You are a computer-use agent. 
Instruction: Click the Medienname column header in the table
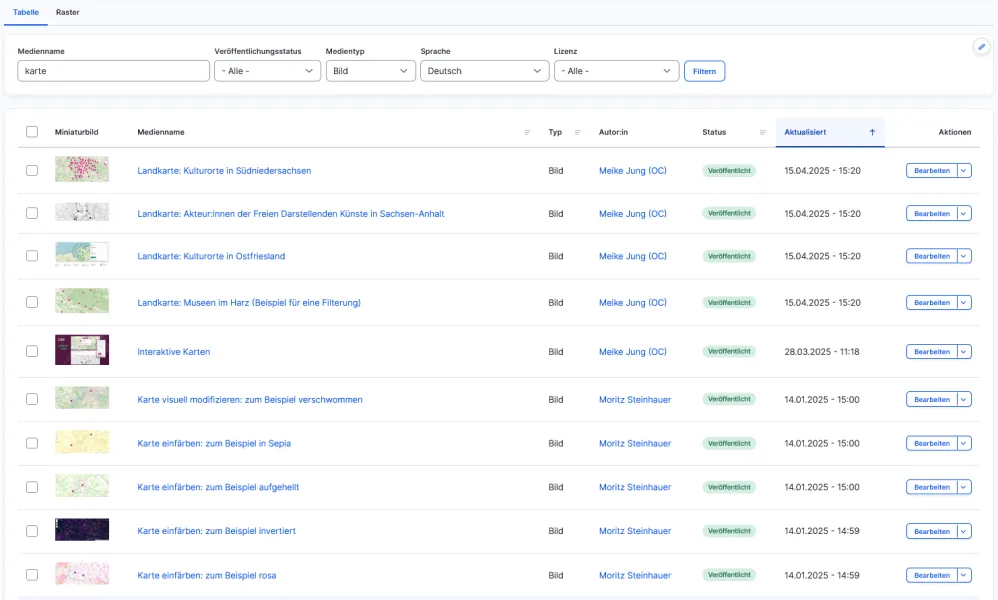(161, 132)
